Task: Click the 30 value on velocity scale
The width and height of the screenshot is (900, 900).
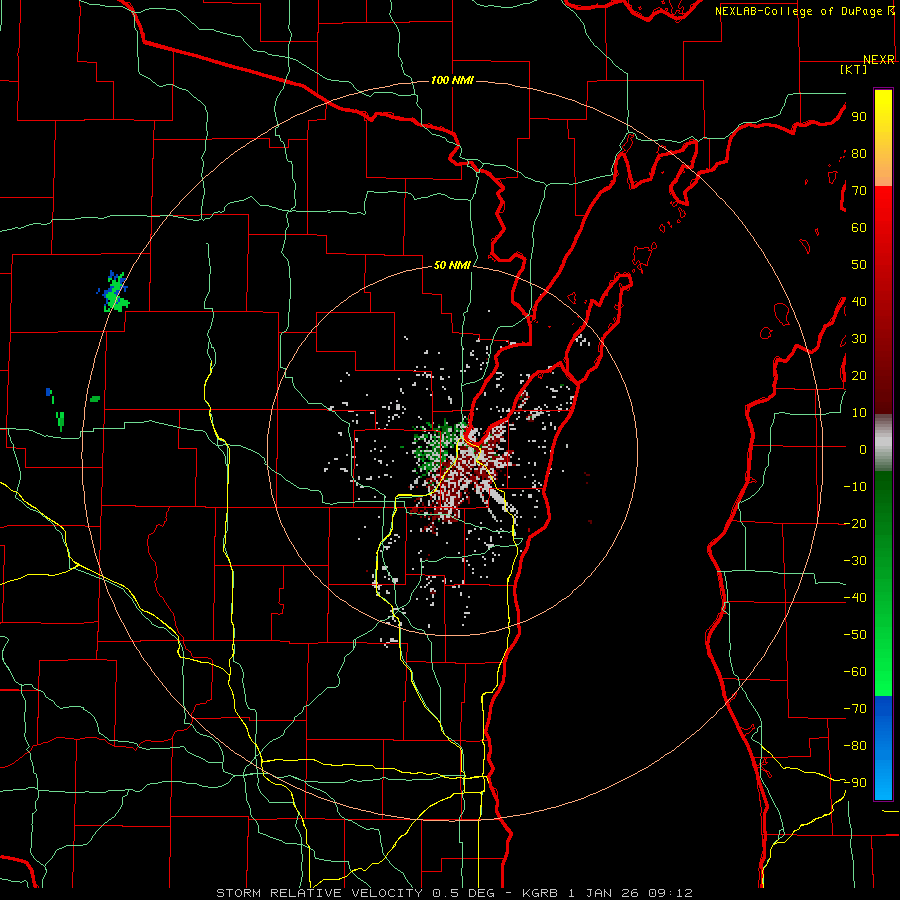Action: click(859, 339)
